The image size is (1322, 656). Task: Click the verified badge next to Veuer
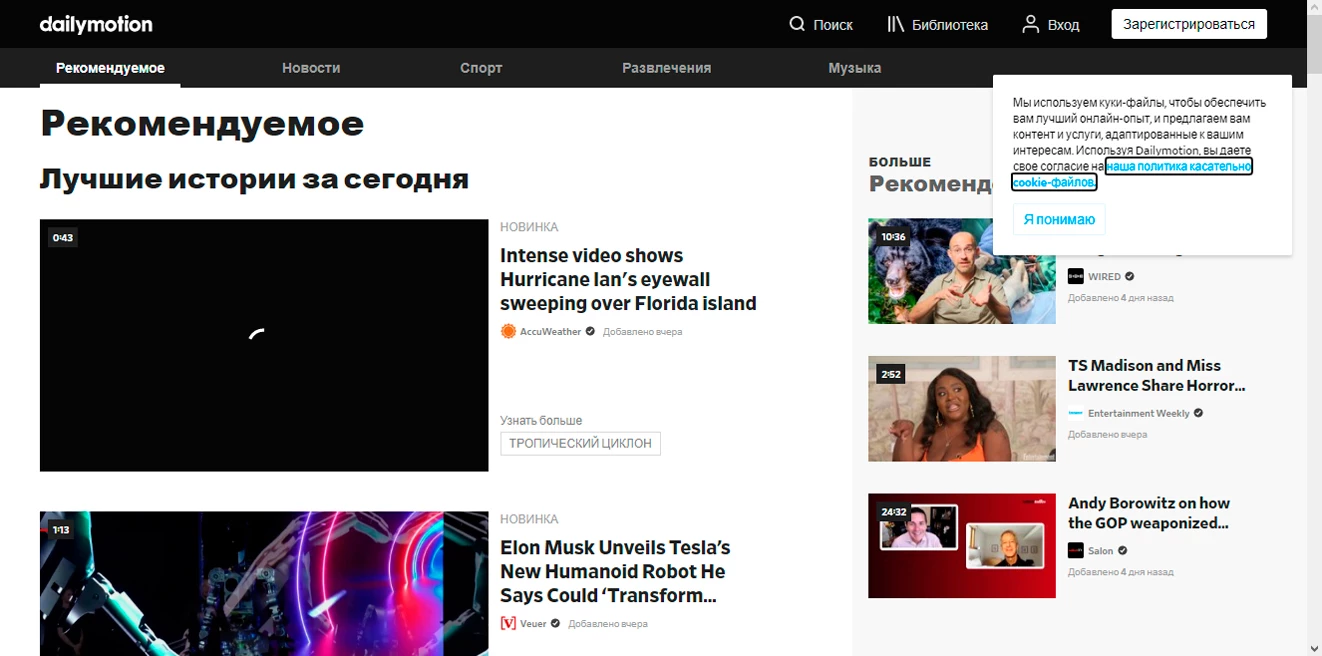[x=555, y=623]
